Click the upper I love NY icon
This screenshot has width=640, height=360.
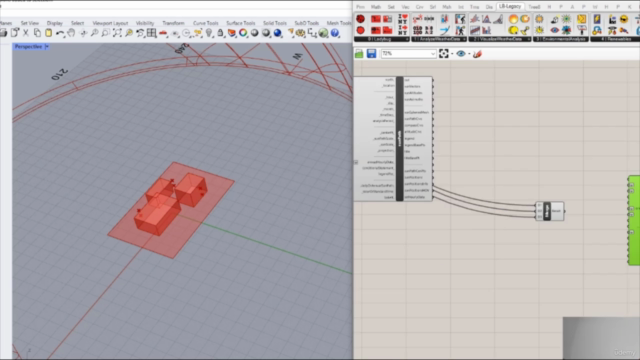coord(402,19)
